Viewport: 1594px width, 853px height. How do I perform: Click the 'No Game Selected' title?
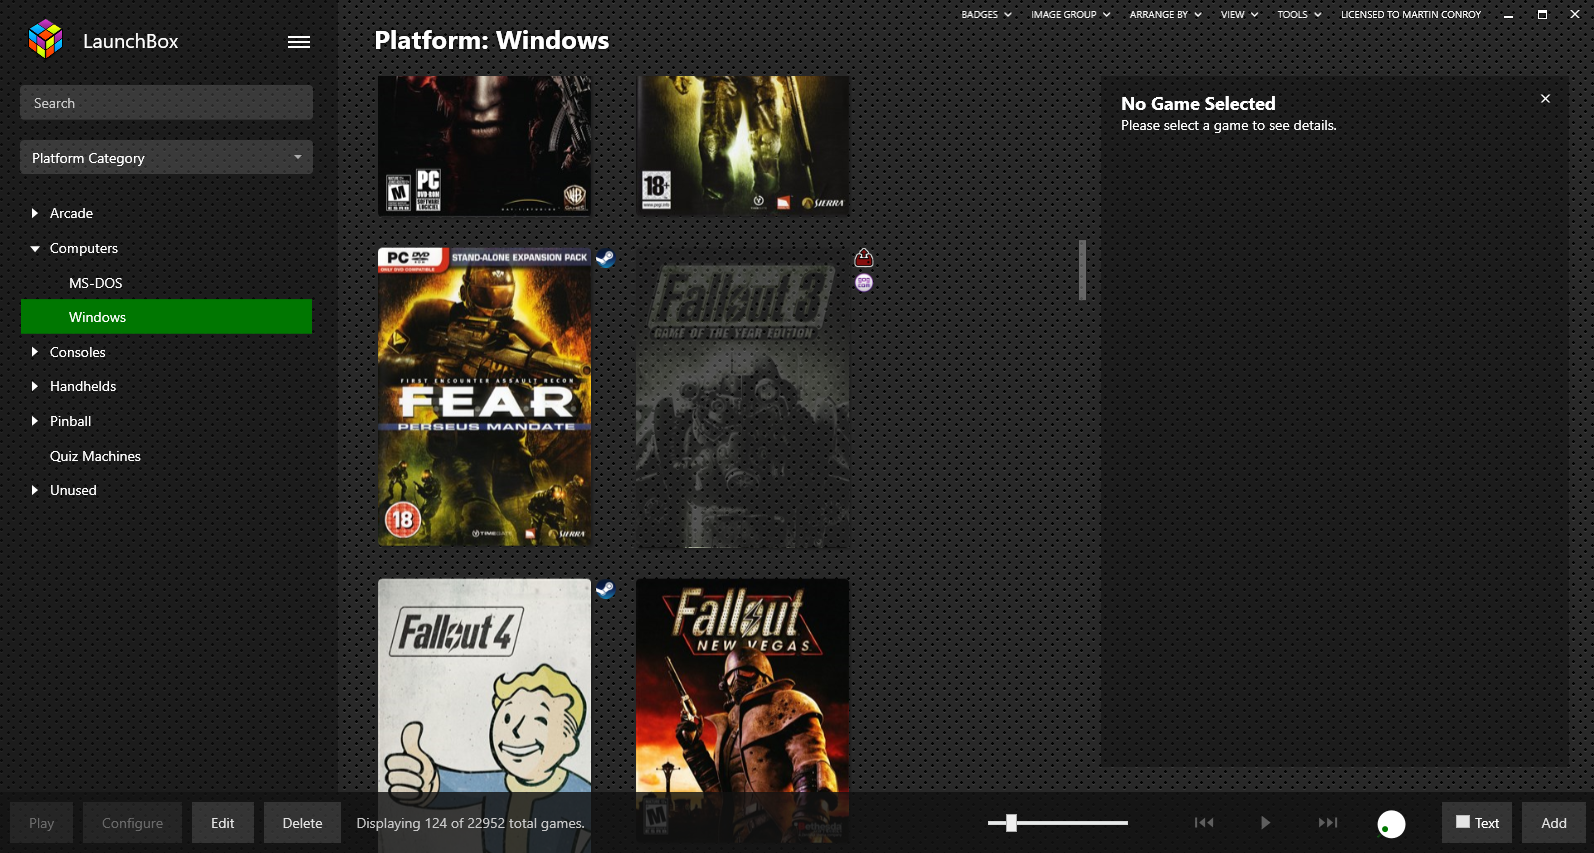pos(1198,103)
